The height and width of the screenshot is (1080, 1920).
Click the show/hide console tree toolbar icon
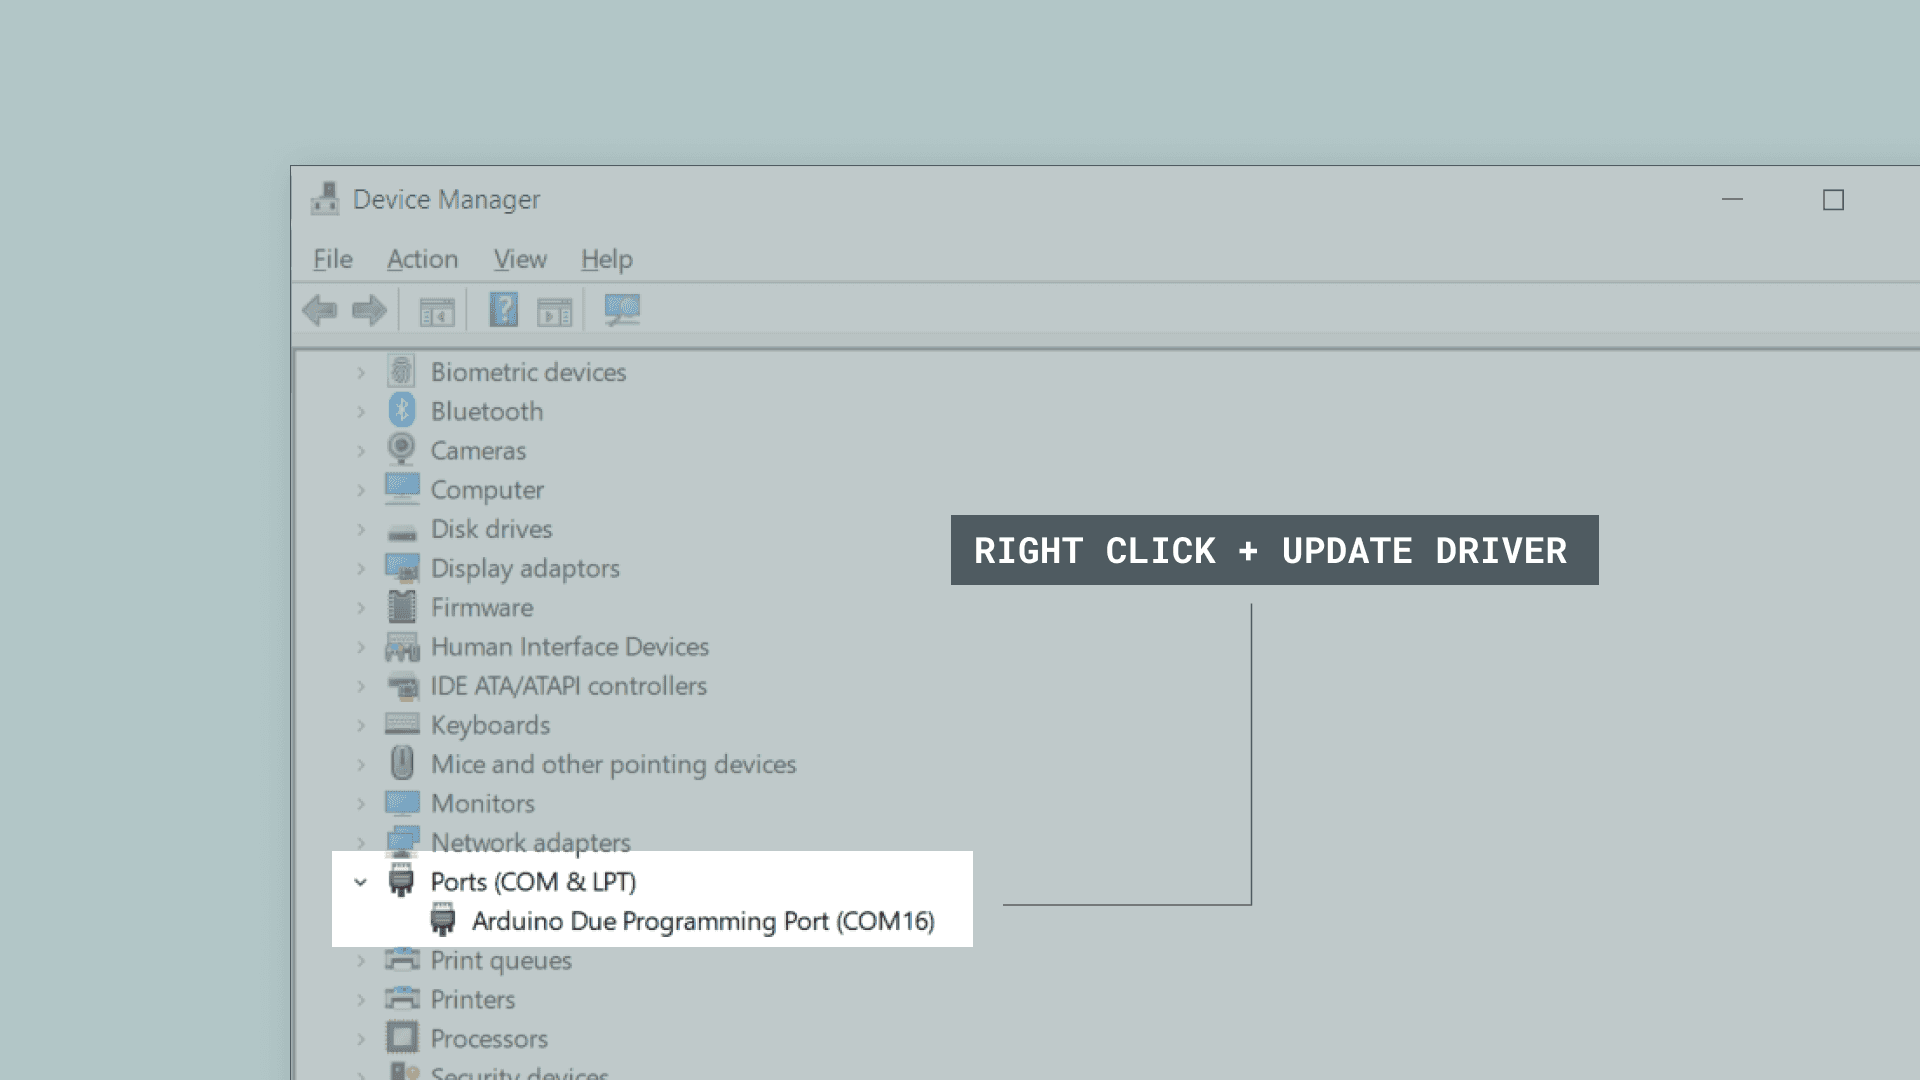[x=437, y=313]
